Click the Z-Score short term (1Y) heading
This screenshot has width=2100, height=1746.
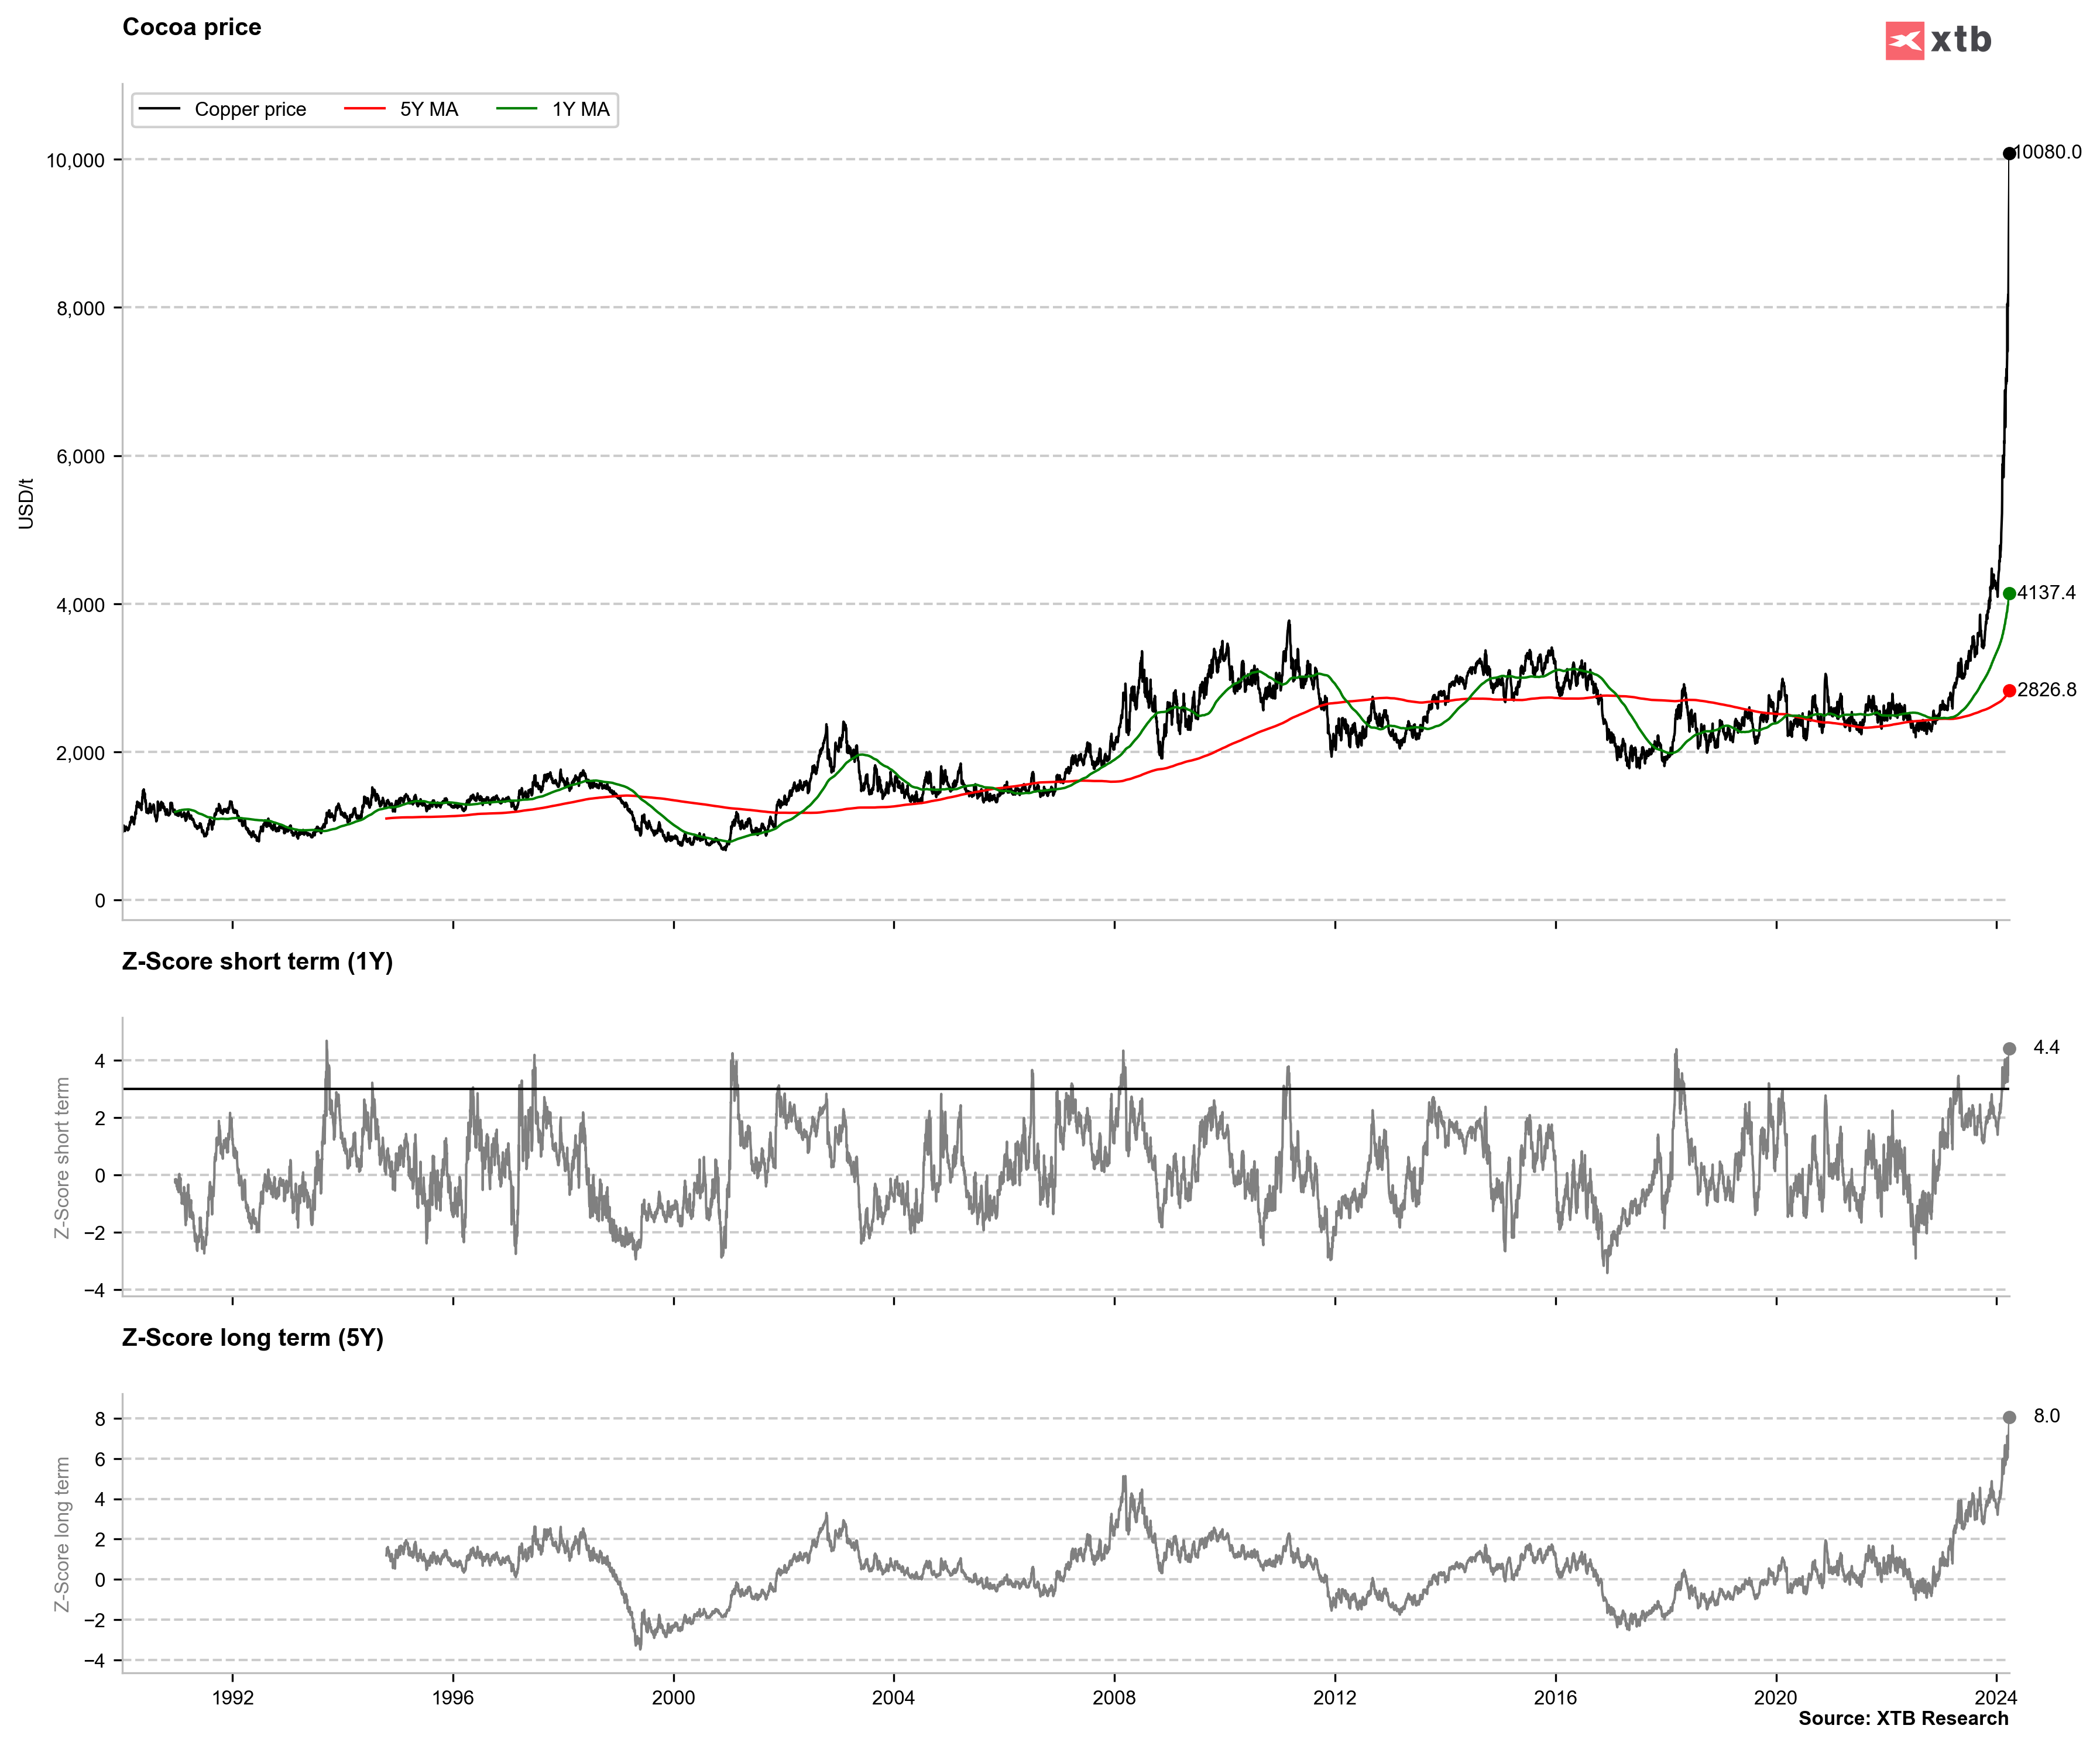(257, 961)
